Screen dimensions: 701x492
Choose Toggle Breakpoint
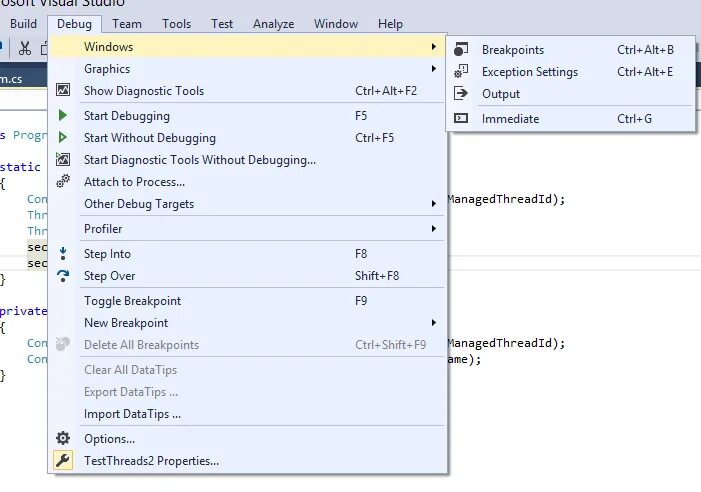click(247, 300)
